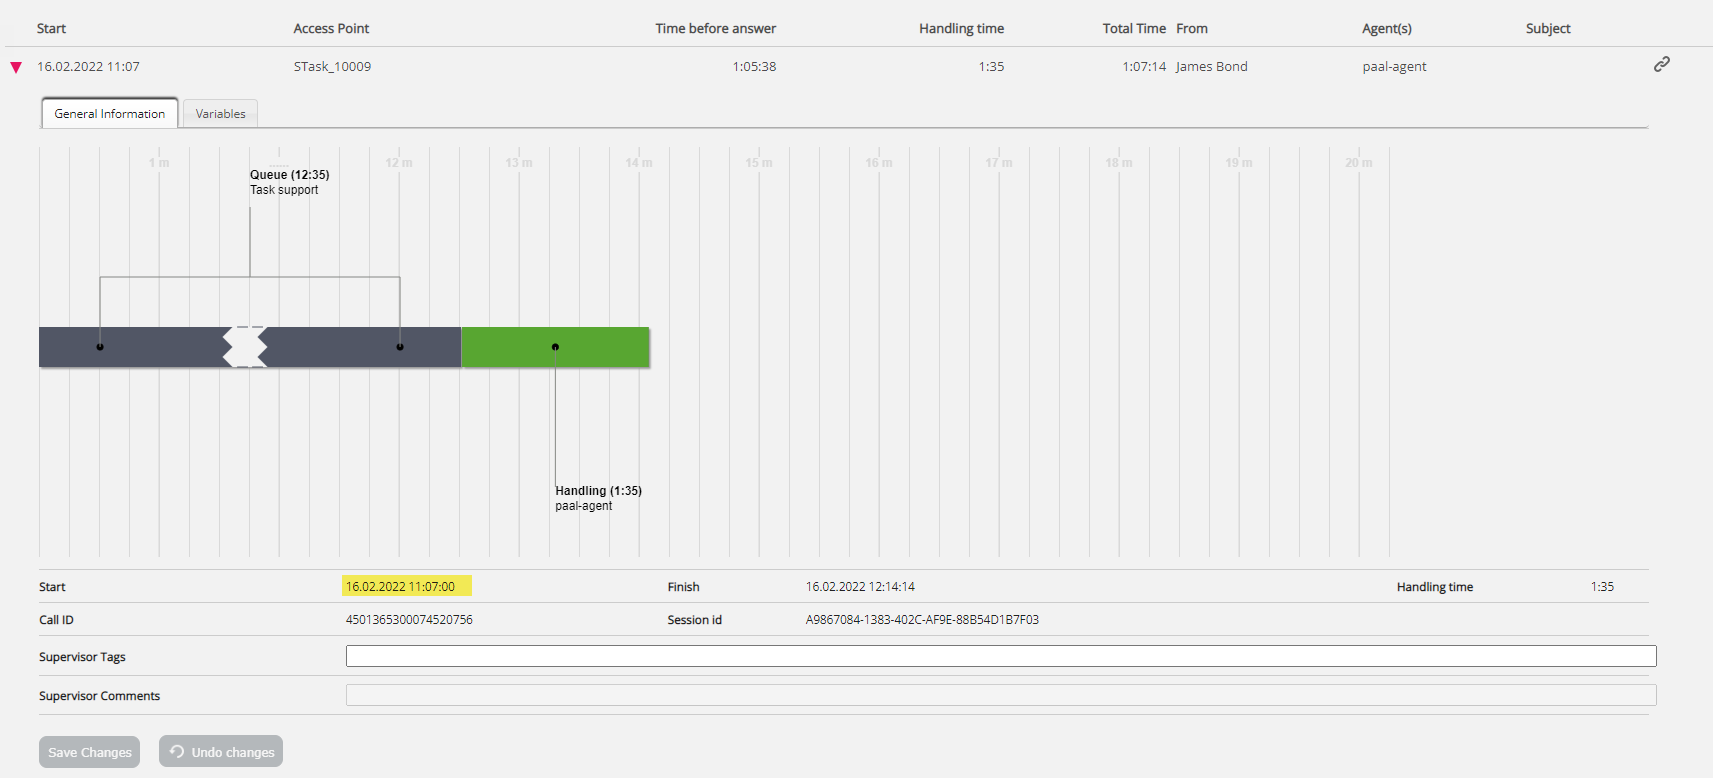Focus the Supervisor Comments field
Viewport: 1713px width, 778px height.
1000,695
